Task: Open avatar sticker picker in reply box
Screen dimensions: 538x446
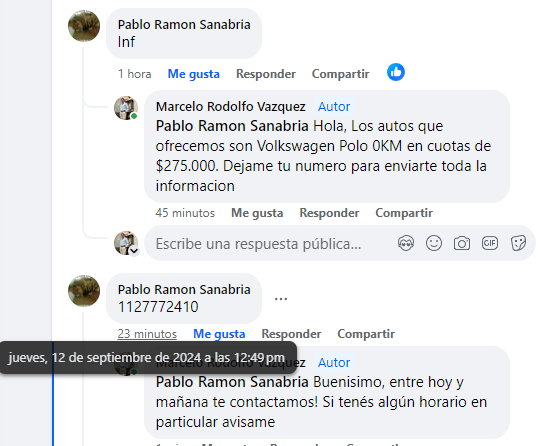Action: pyautogui.click(x=406, y=244)
